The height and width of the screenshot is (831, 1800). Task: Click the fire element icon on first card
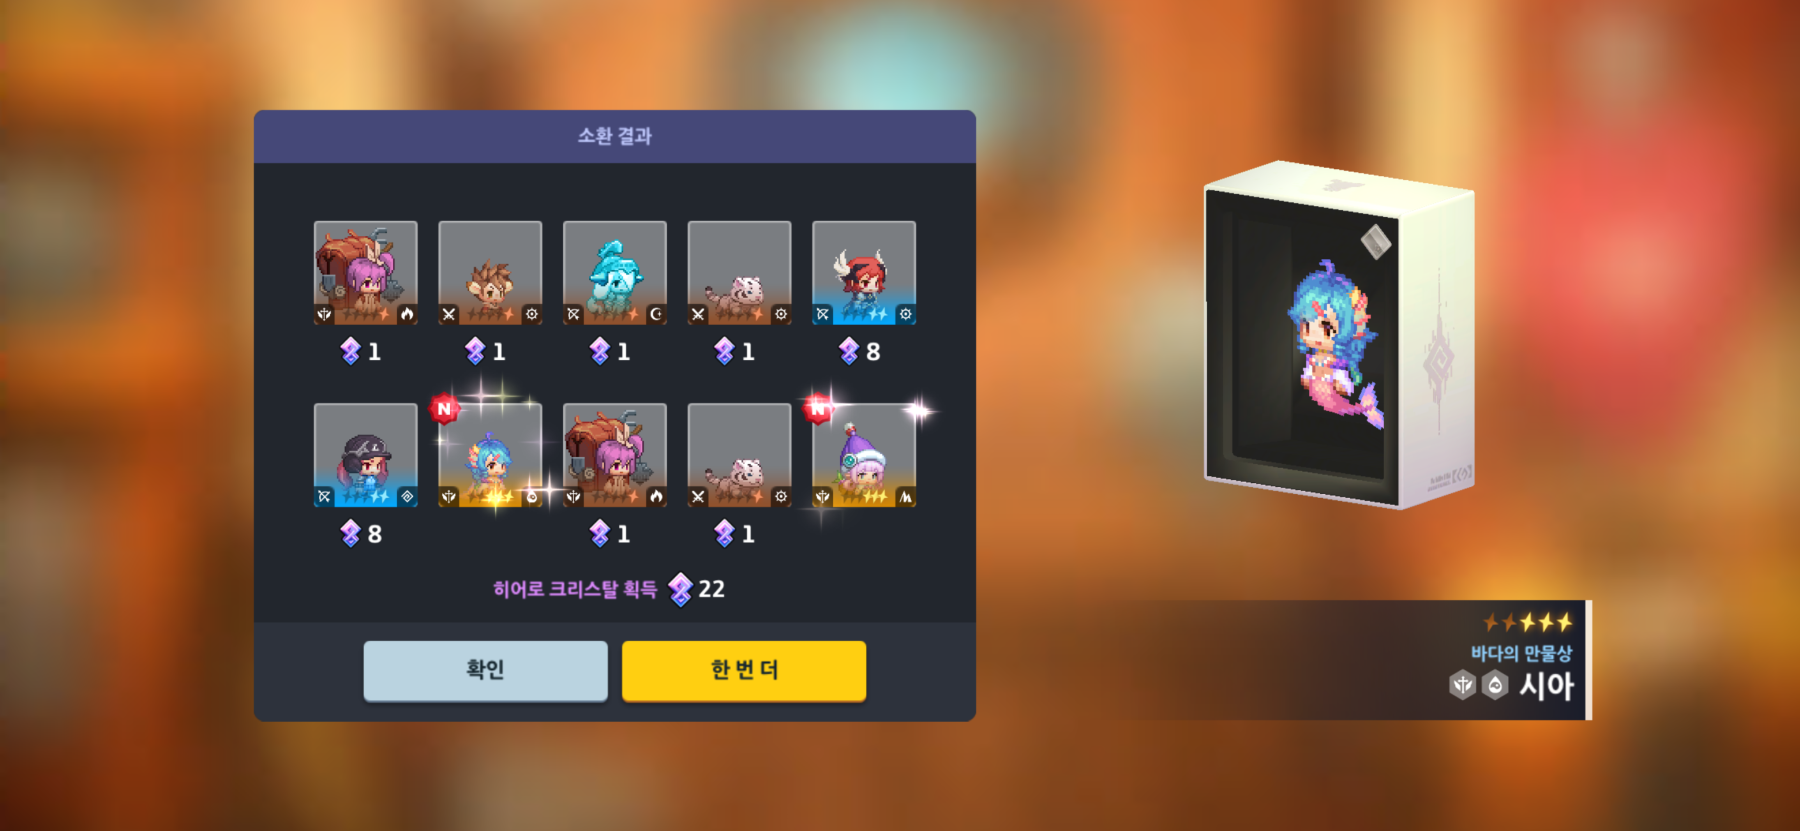(407, 314)
